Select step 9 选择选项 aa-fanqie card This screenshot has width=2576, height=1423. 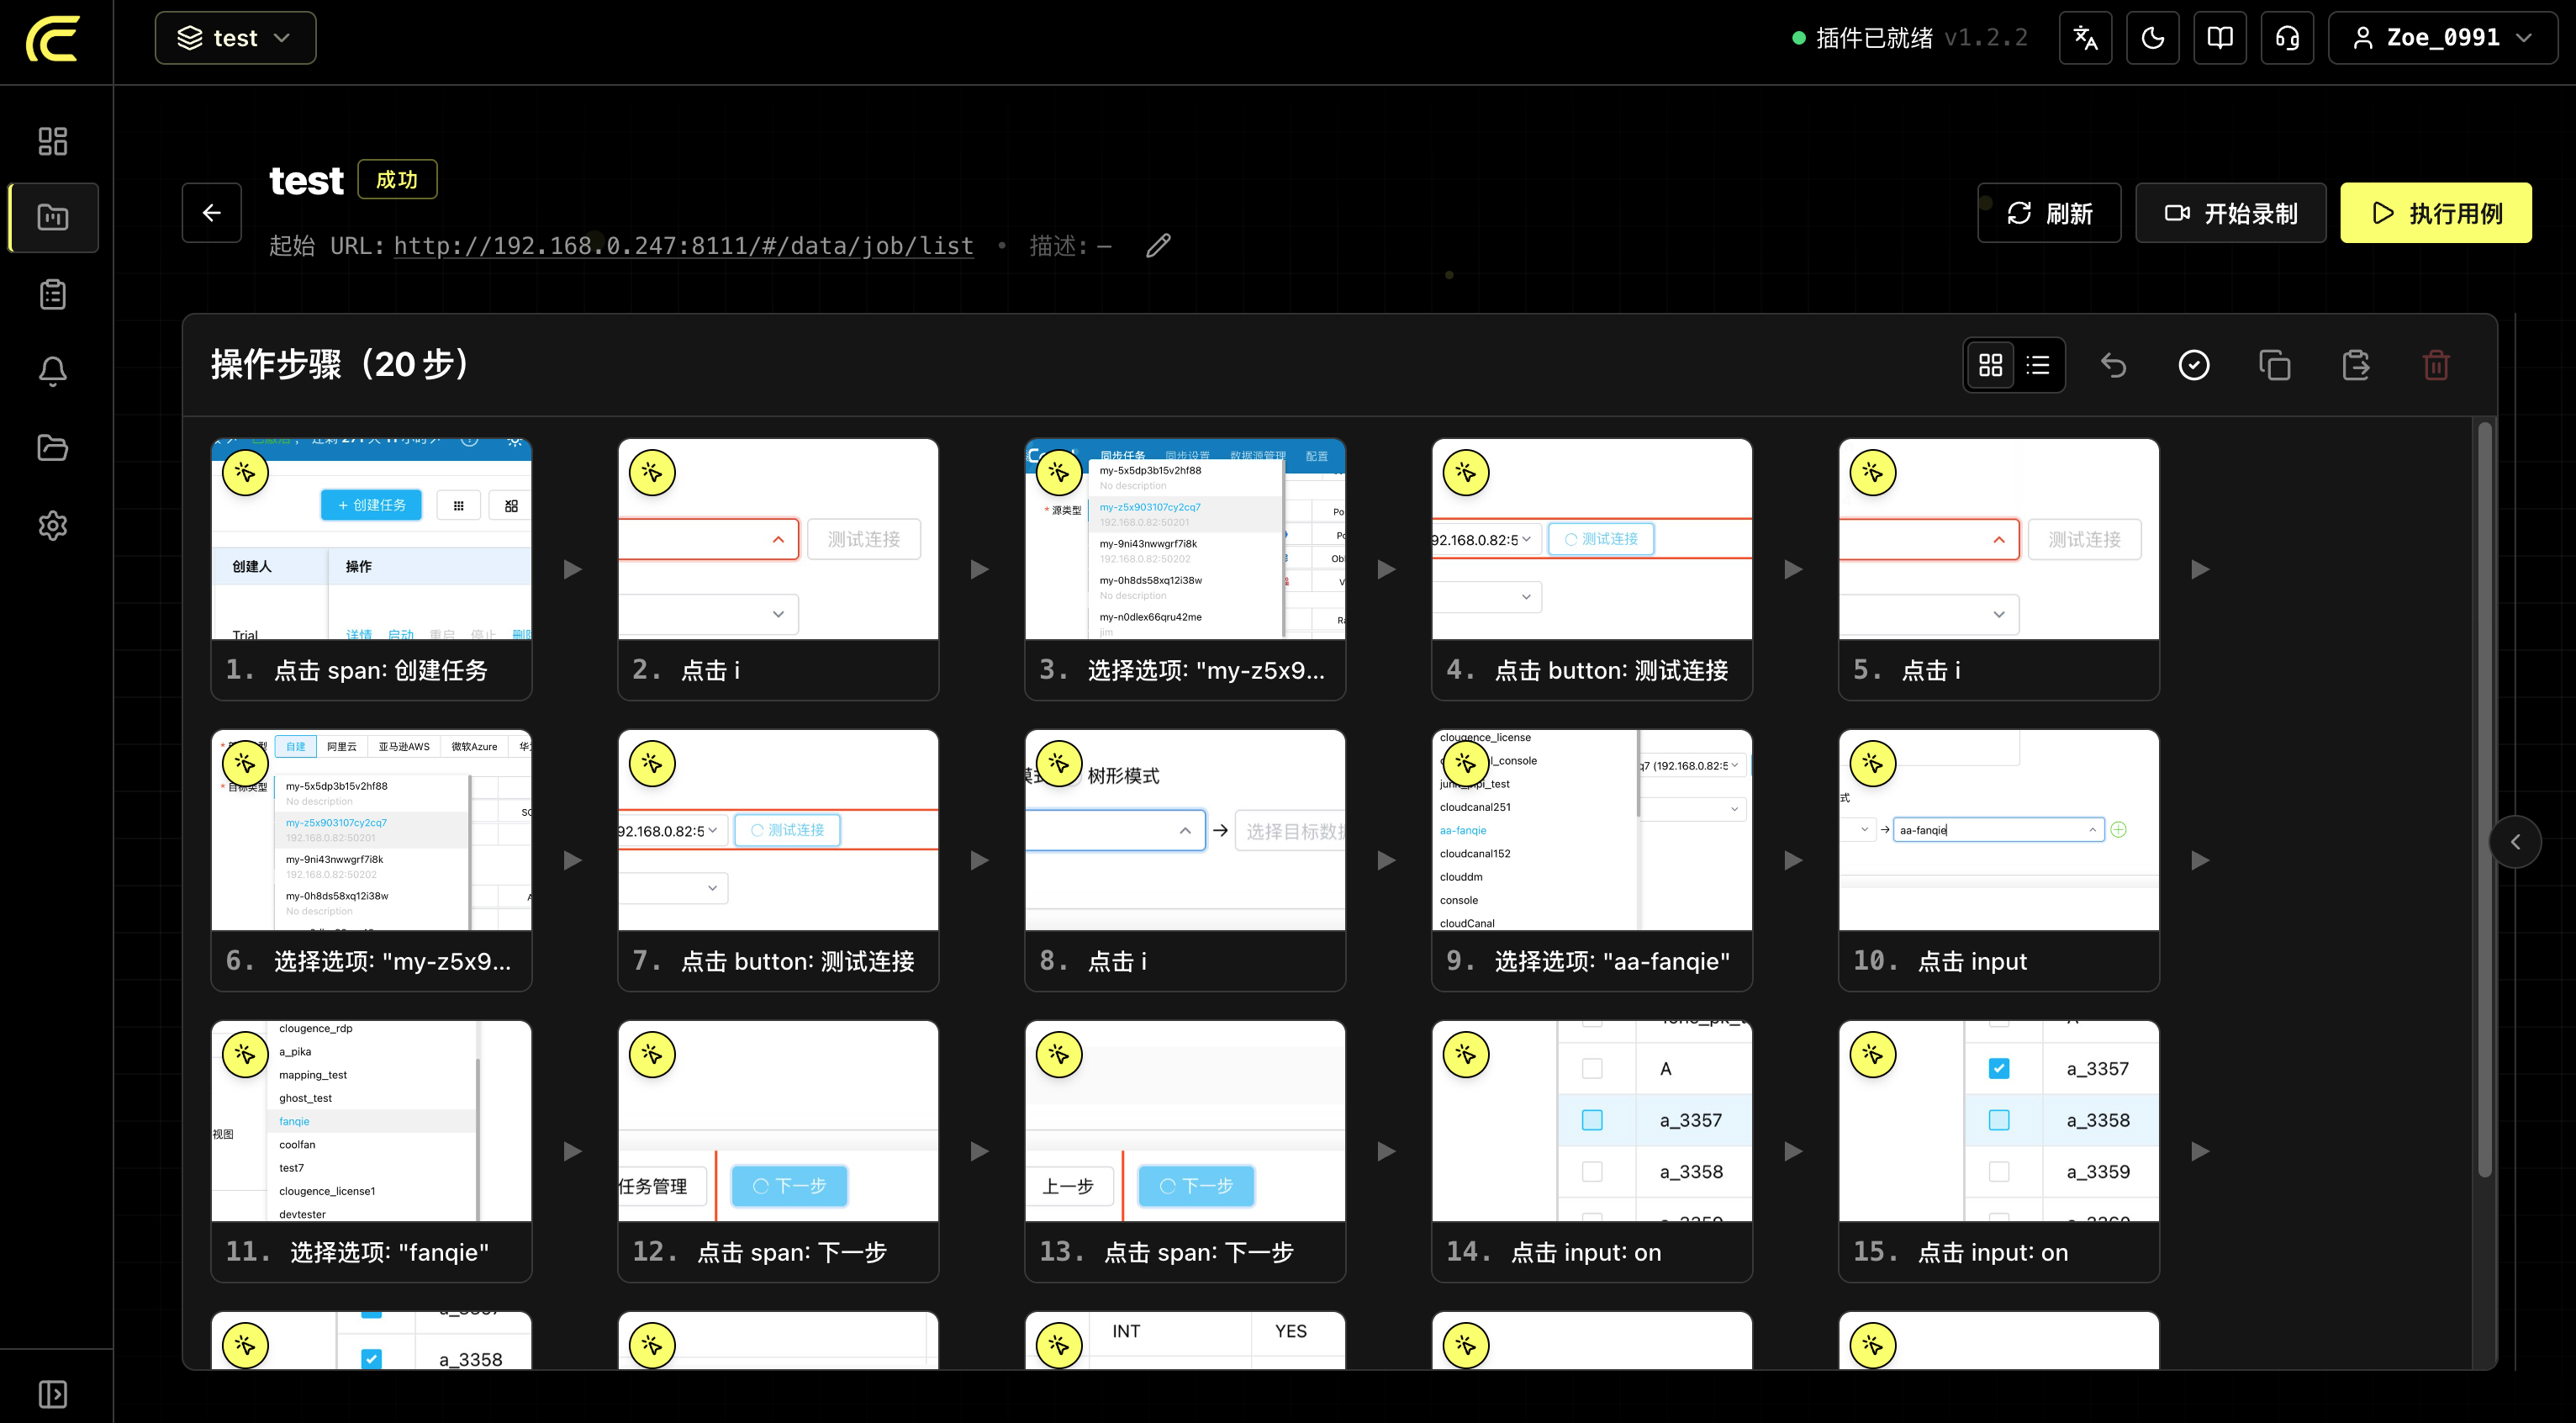point(1592,860)
